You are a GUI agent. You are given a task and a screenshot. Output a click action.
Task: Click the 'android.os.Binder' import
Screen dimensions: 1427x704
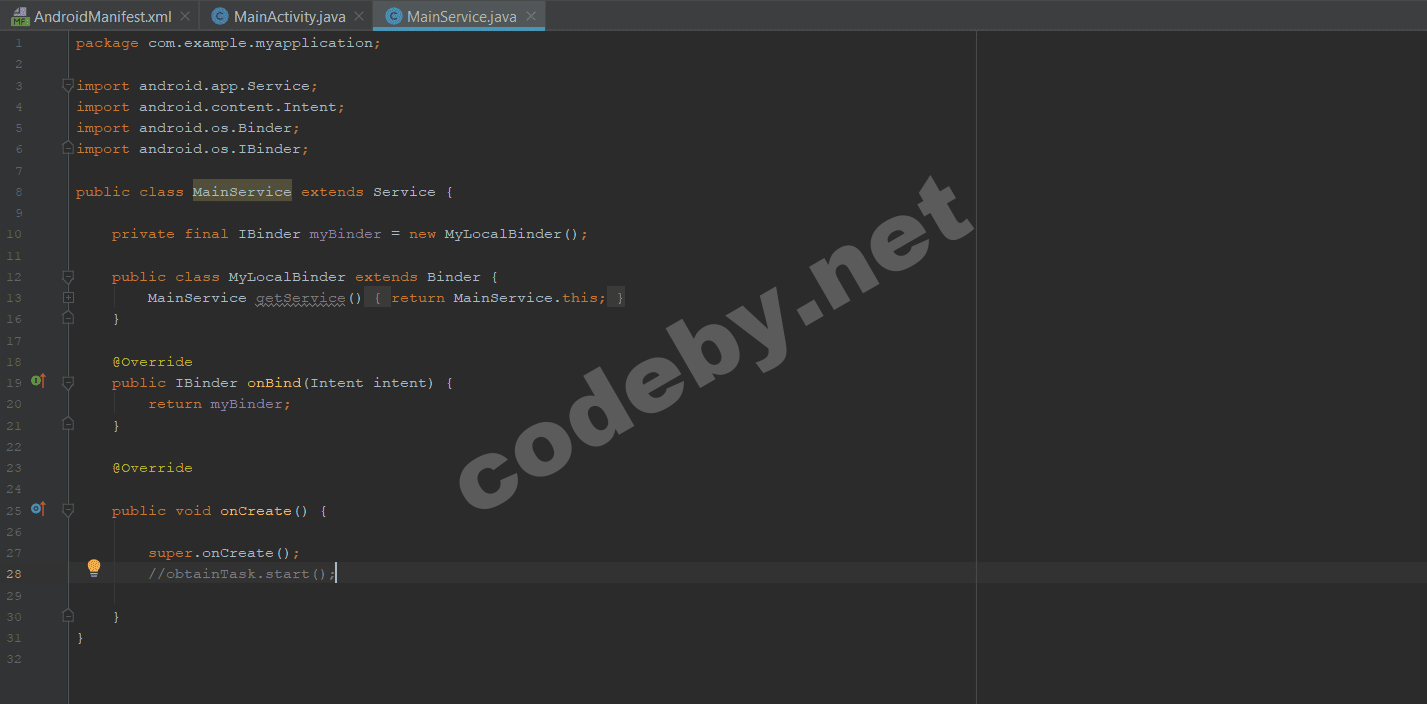[215, 128]
